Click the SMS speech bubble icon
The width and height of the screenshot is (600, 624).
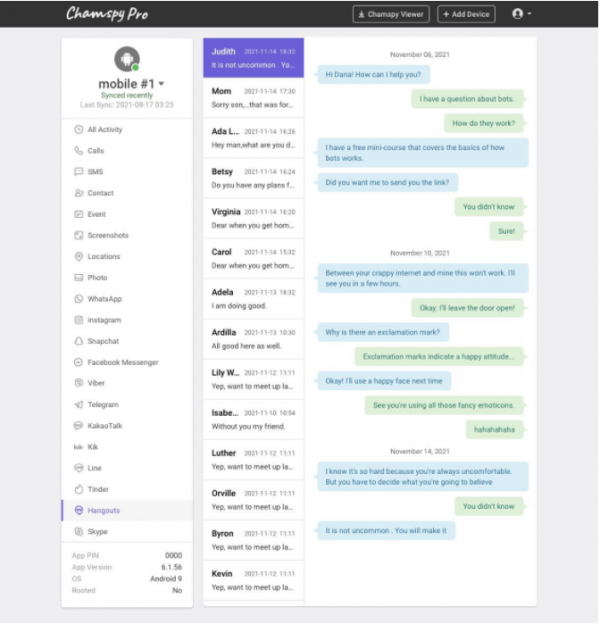click(x=79, y=172)
